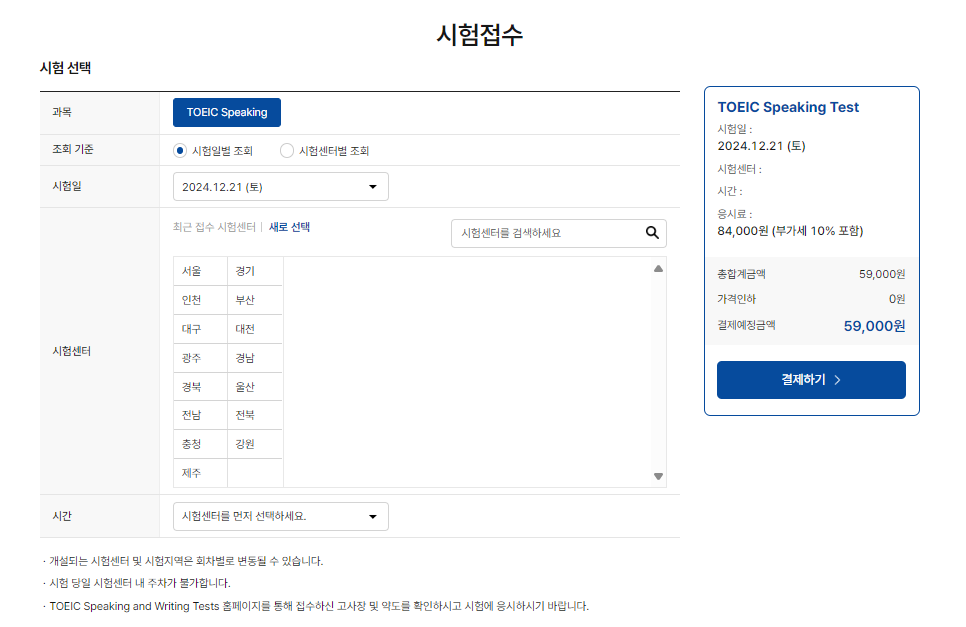The height and width of the screenshot is (627, 966).
Task: Choose the 울산 region cell
Action: (254, 387)
